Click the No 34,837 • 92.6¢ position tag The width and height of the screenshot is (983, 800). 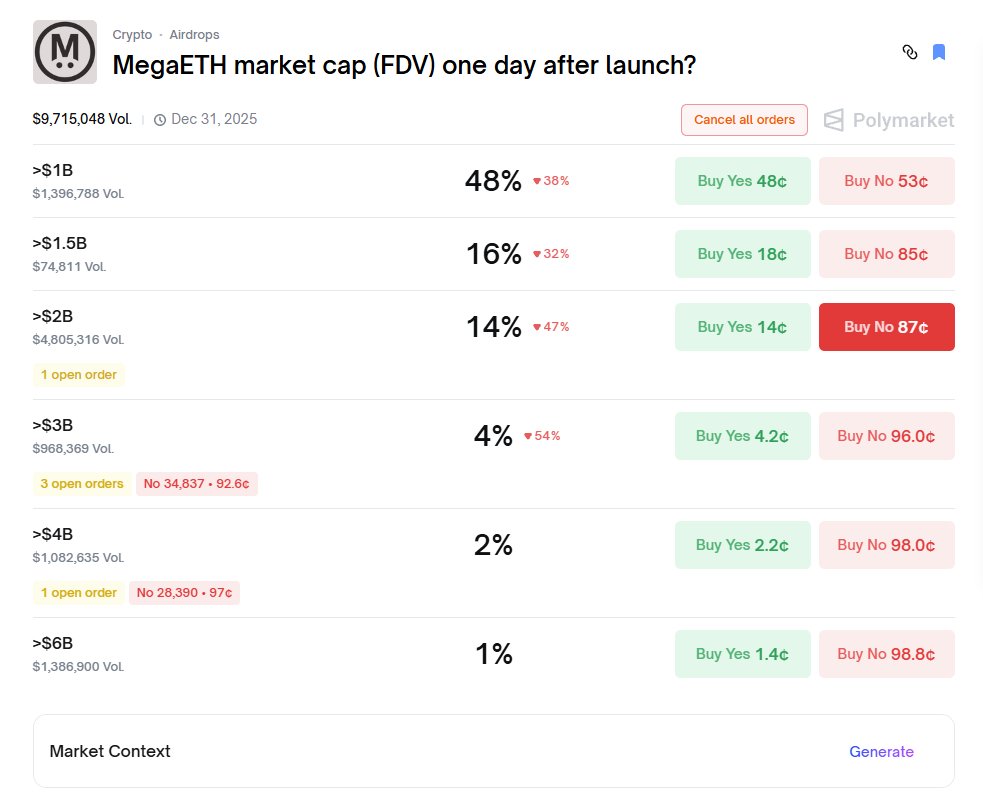point(196,484)
